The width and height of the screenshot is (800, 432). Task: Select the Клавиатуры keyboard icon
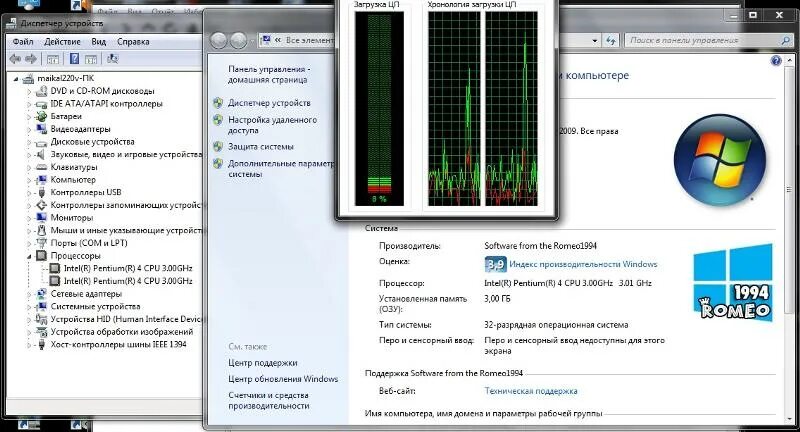pos(41,167)
